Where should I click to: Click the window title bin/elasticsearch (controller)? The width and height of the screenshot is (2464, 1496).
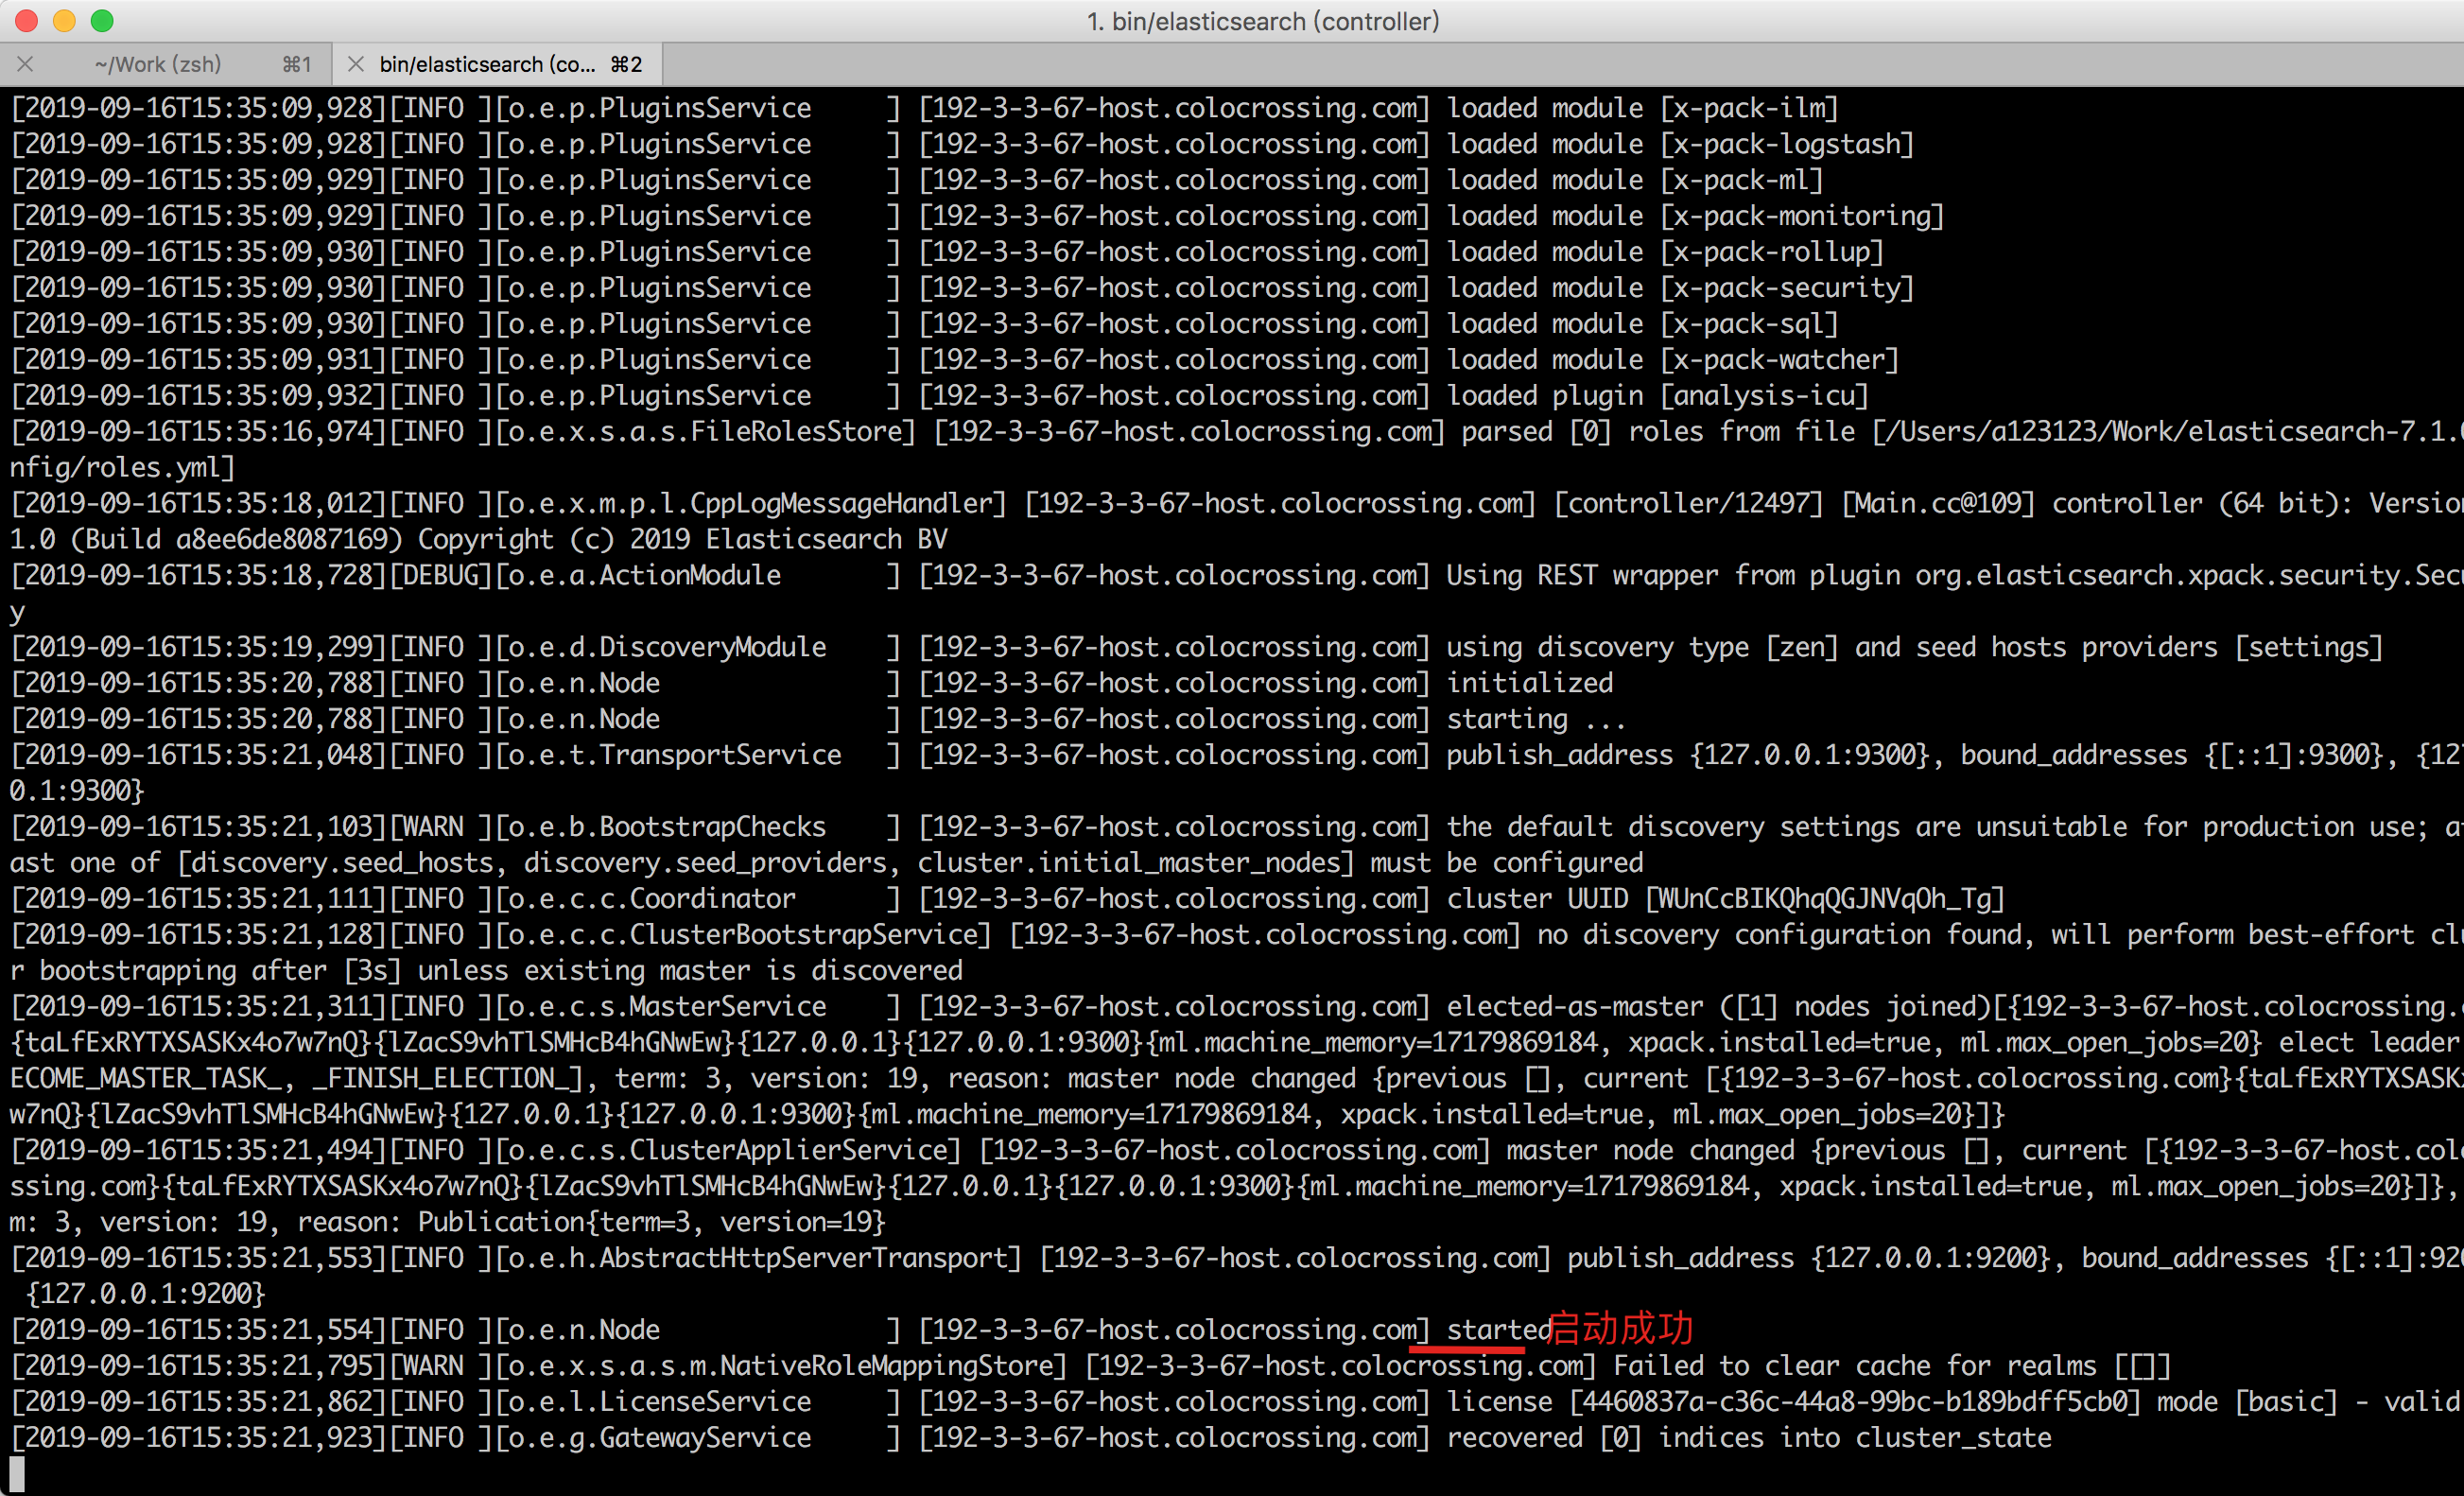tap(1263, 21)
